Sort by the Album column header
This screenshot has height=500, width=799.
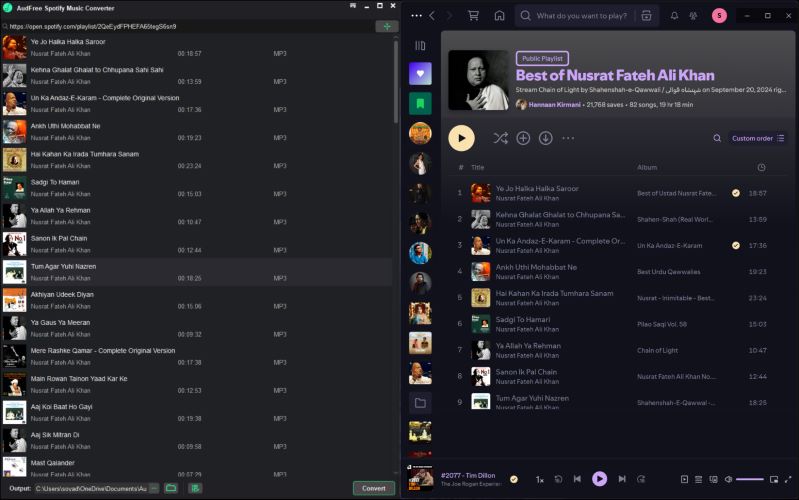[647, 167]
